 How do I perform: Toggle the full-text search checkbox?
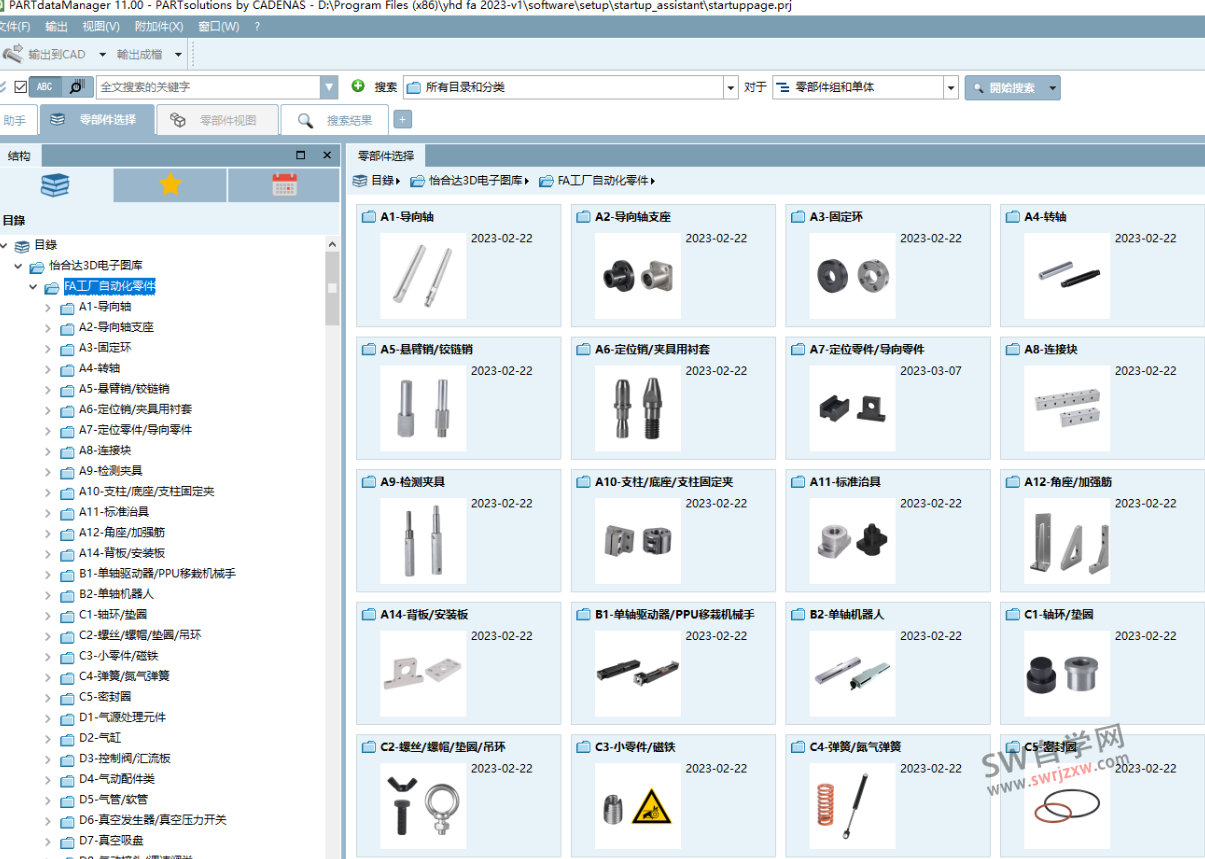(21, 87)
